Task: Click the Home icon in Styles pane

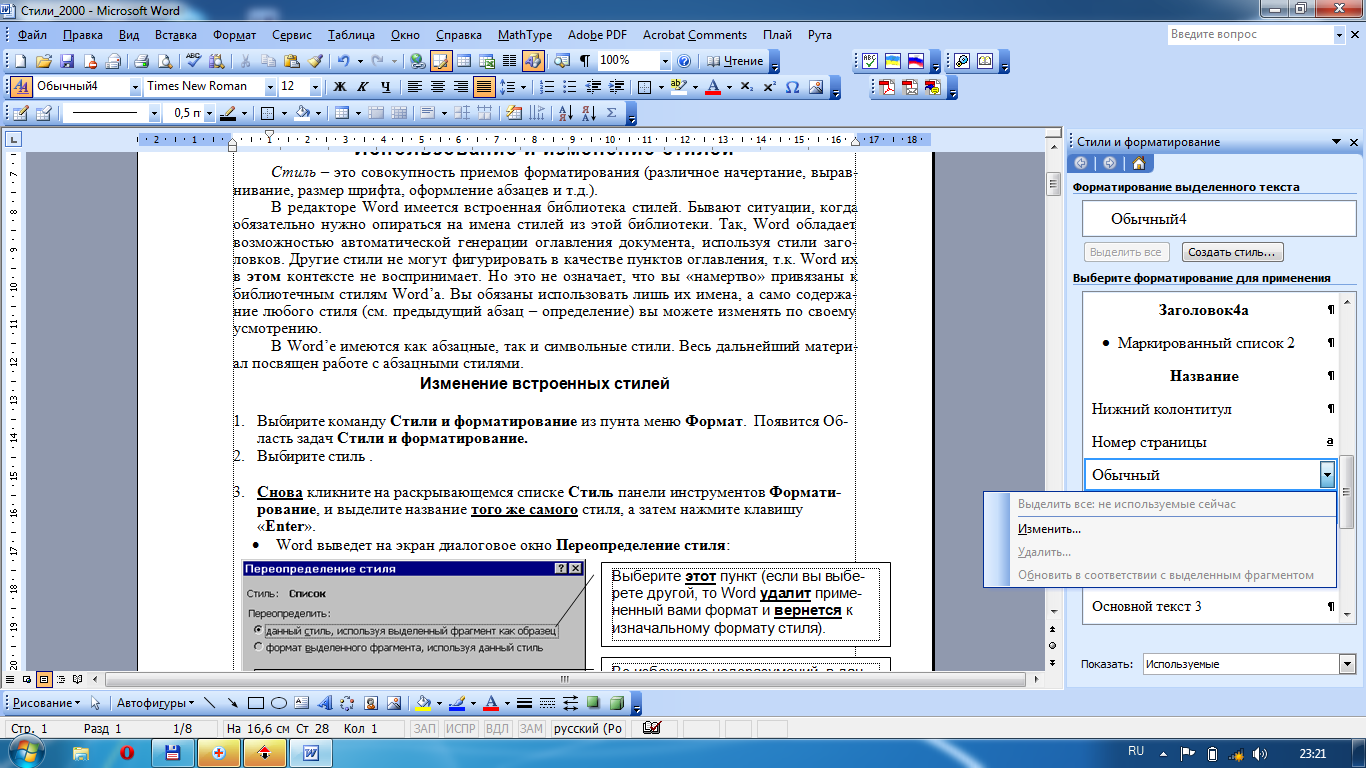Action: (x=1138, y=163)
